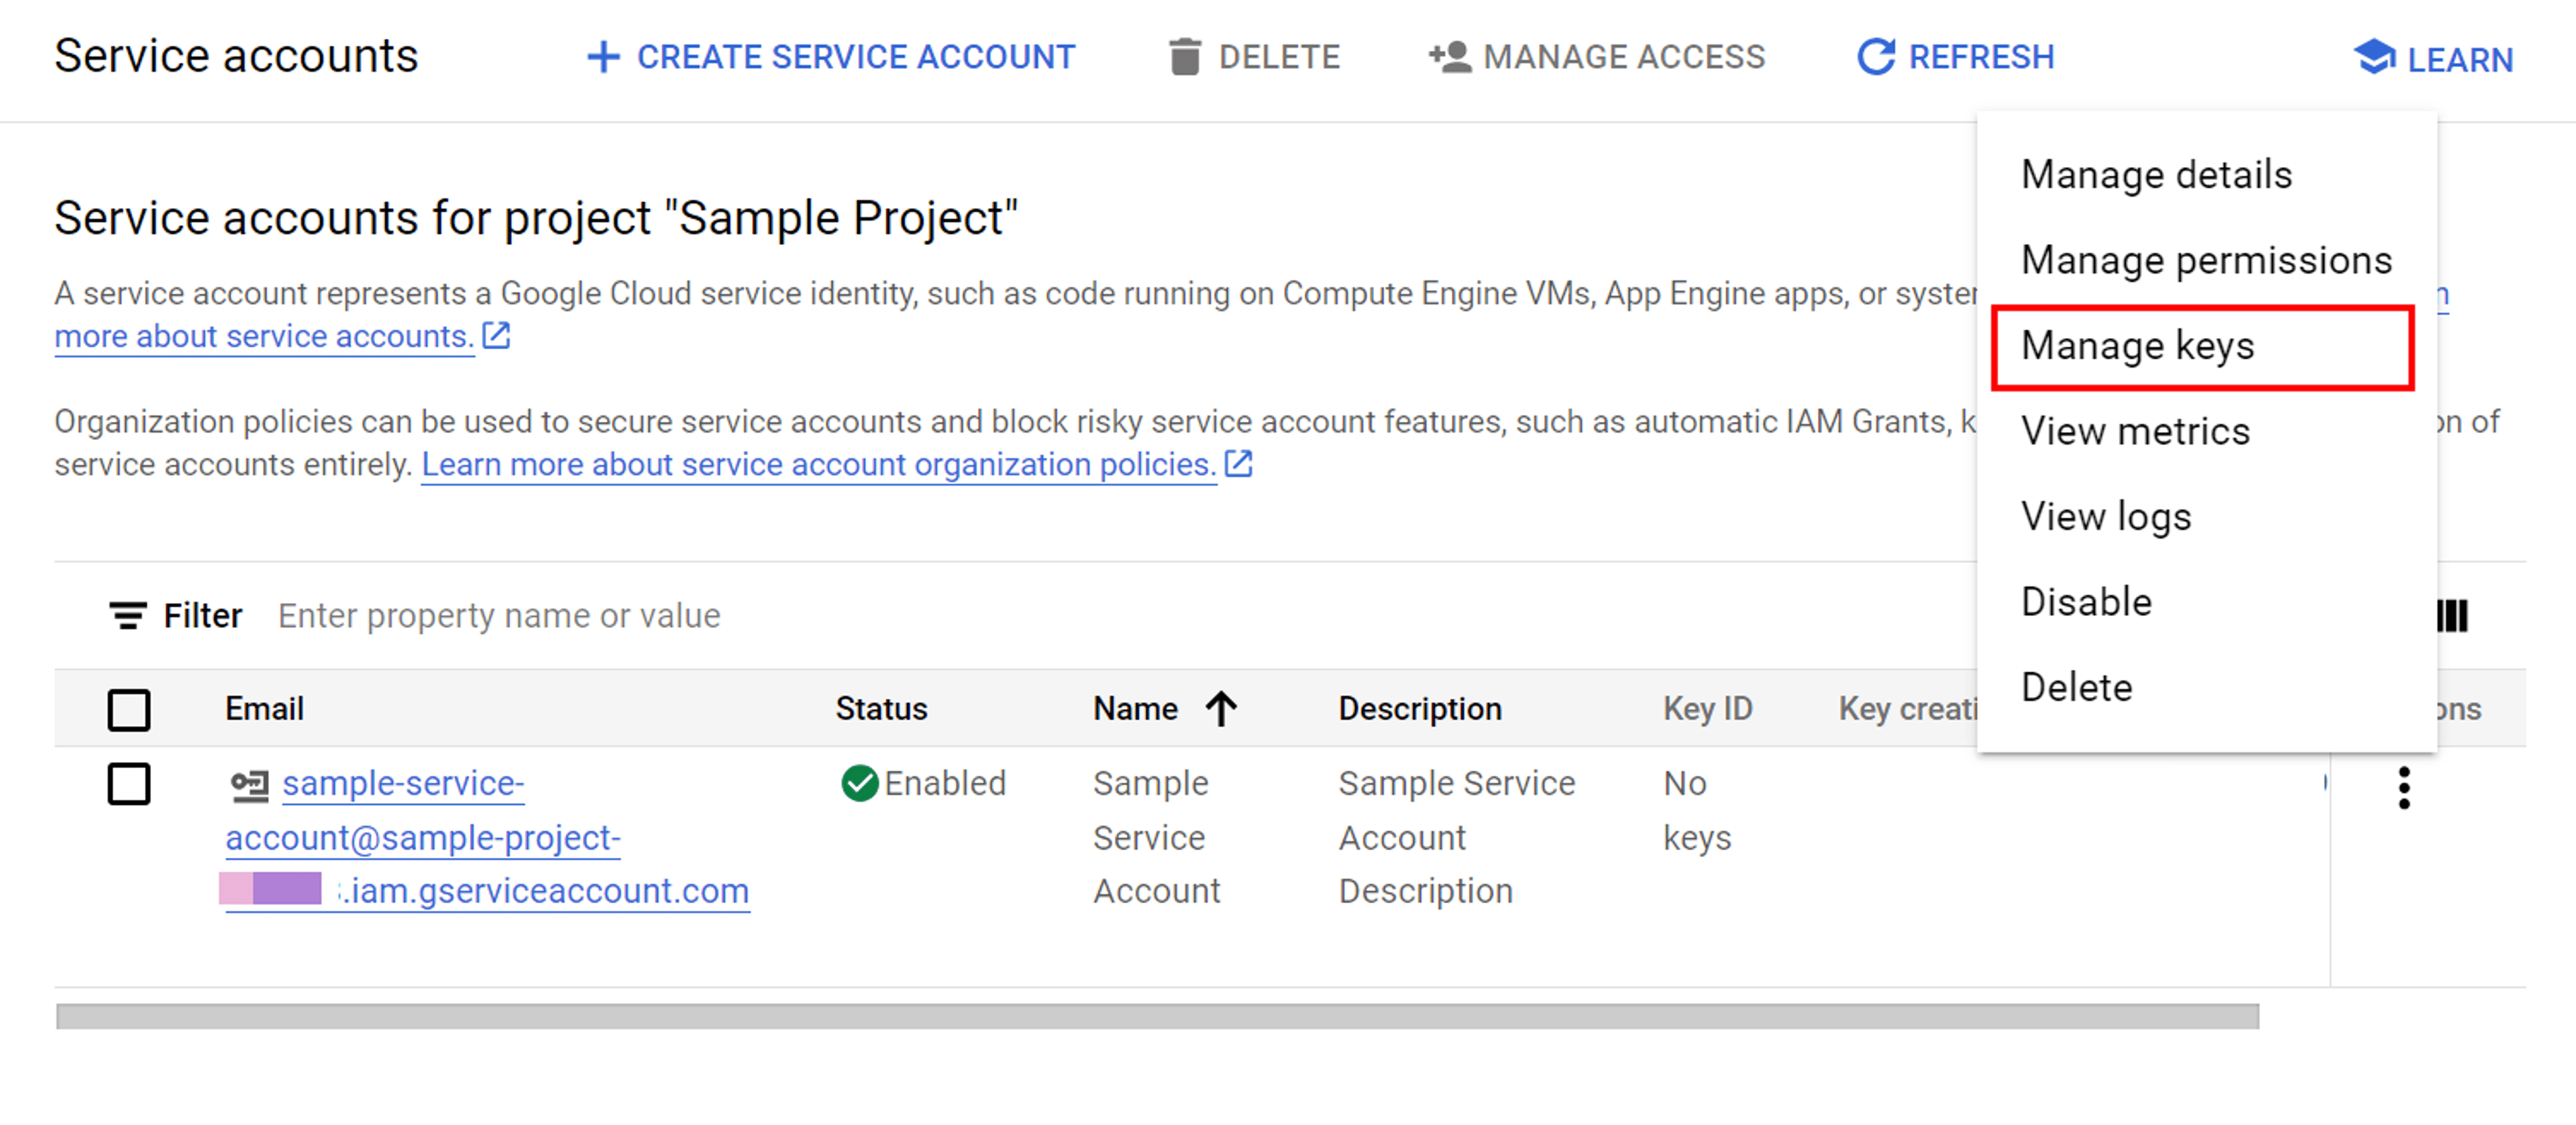Click the REFRESH button label
The height and width of the screenshot is (1125, 2576).
point(1981,57)
